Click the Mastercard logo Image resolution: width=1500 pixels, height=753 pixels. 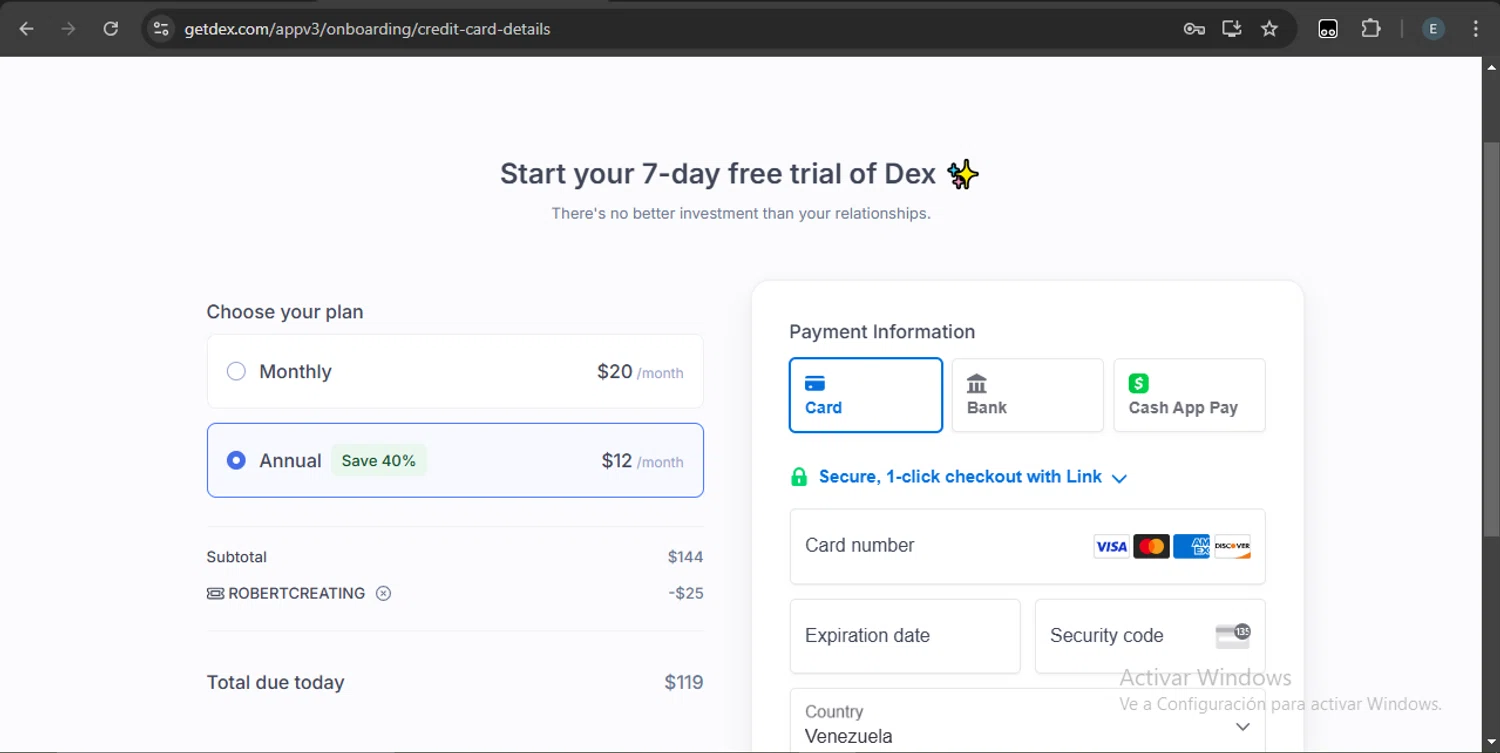[x=1152, y=546]
